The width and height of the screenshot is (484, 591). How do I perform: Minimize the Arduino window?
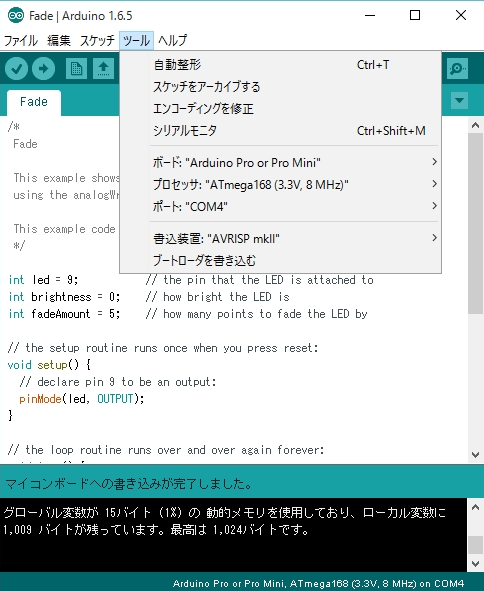pos(370,15)
